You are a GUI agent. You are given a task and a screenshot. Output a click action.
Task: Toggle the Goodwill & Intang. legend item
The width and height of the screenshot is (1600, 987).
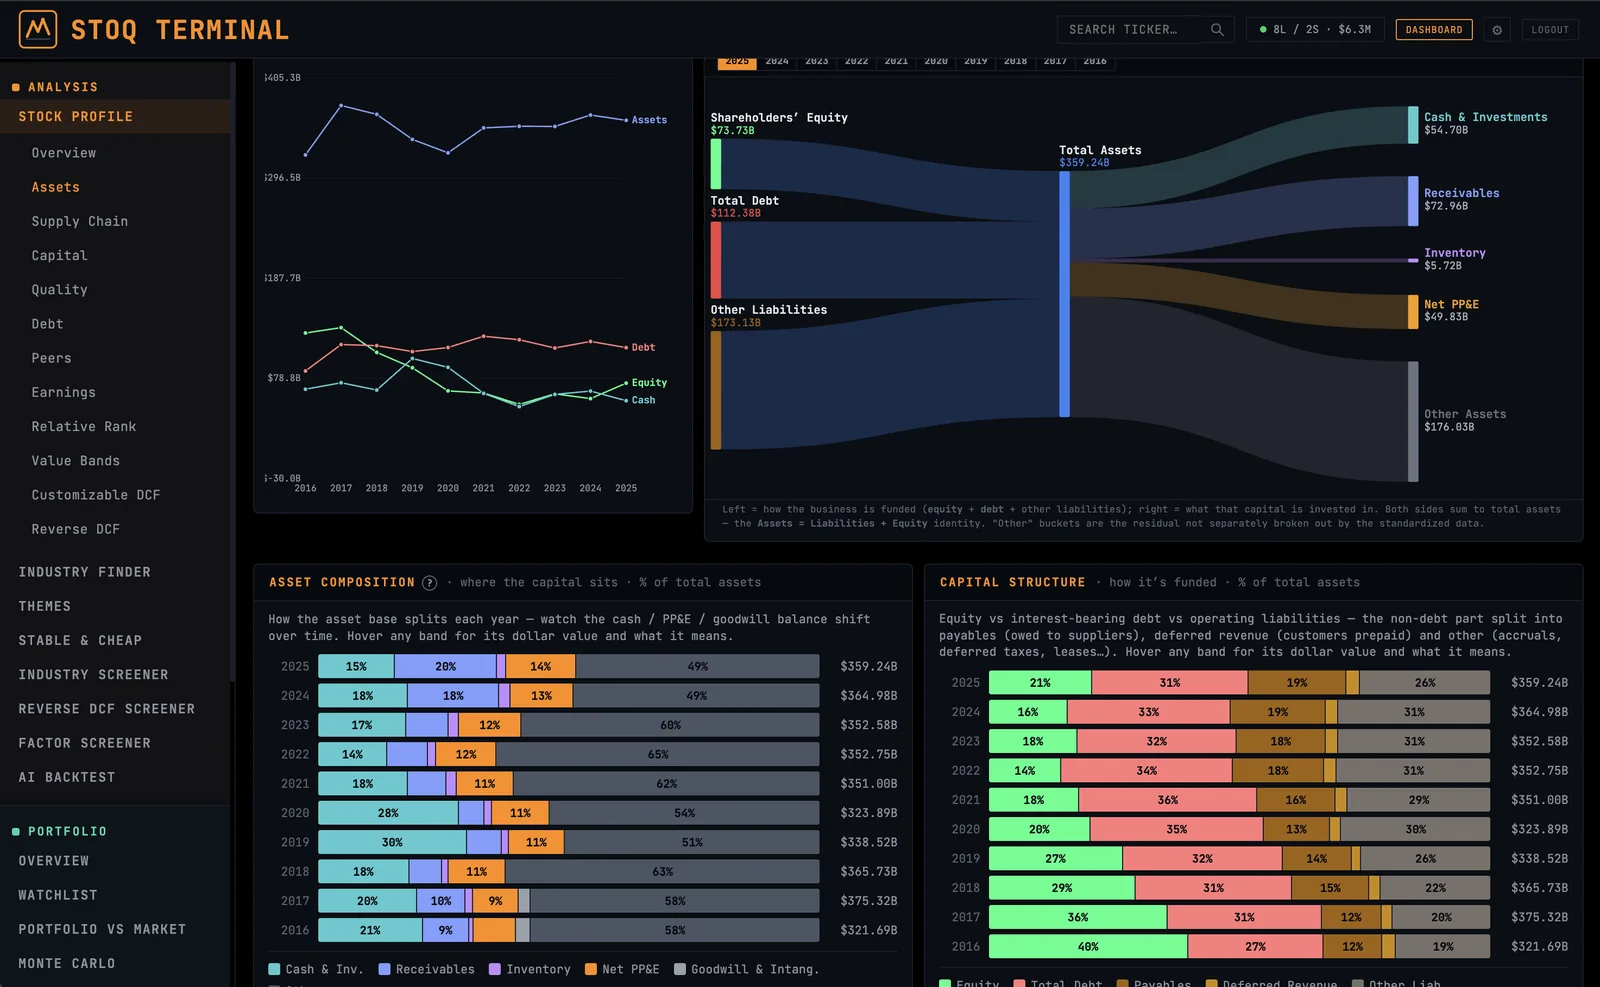(x=746, y=969)
